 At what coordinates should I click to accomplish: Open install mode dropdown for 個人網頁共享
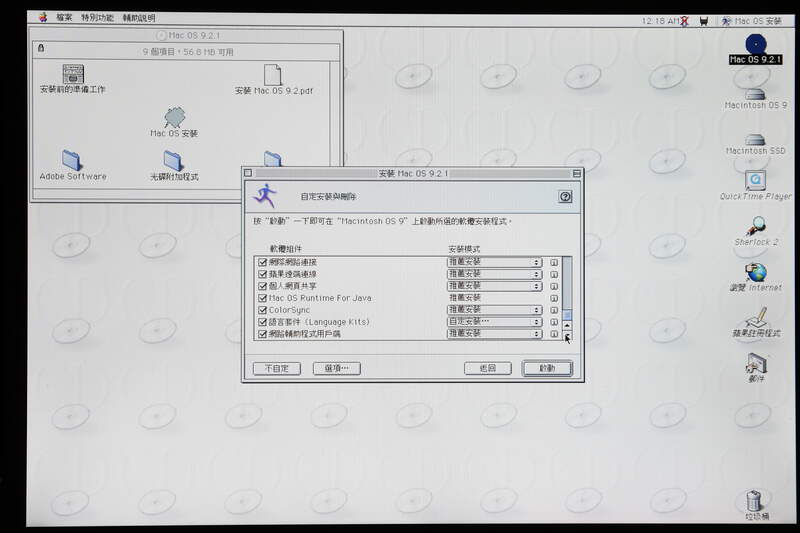(x=494, y=286)
